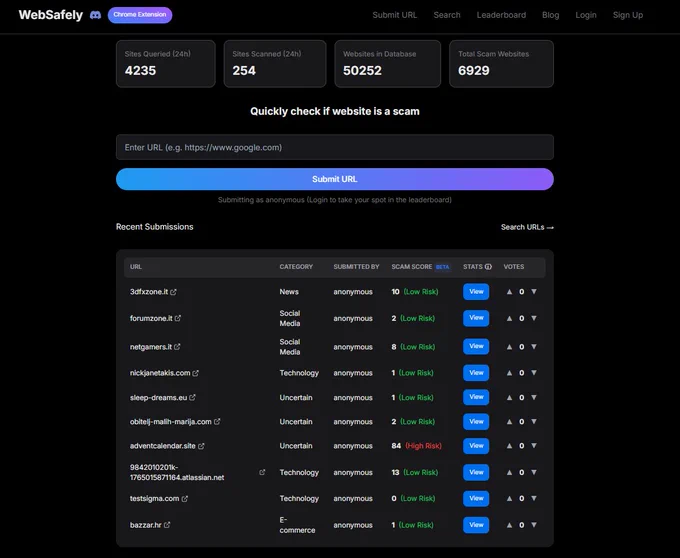Open Blog in the top navigation
Screen dimensions: 680x558
tap(550, 15)
